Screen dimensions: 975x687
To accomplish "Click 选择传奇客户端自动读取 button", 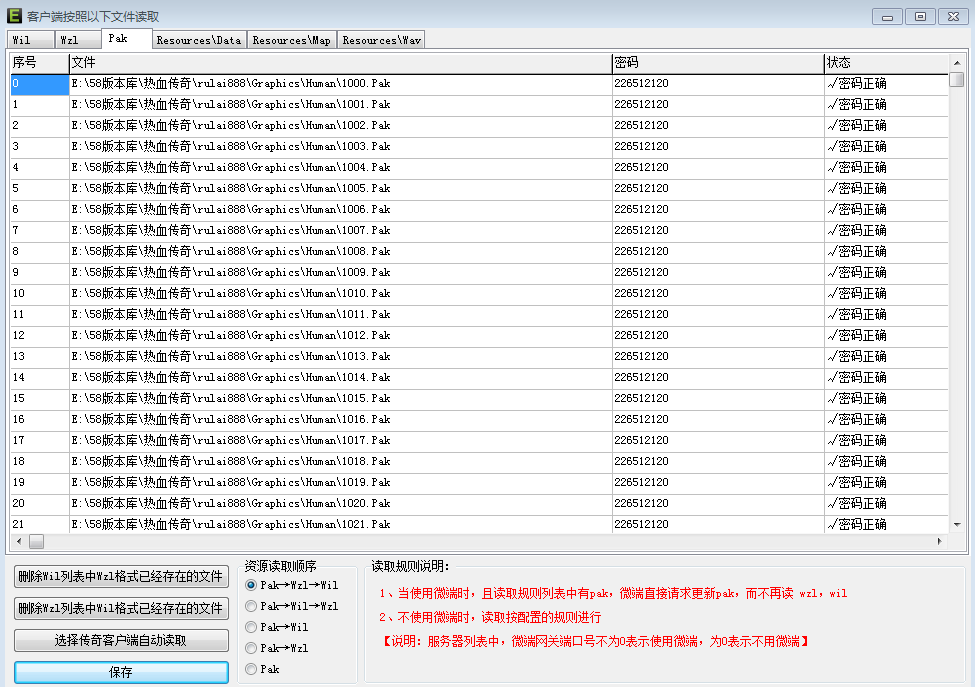I will [121, 641].
